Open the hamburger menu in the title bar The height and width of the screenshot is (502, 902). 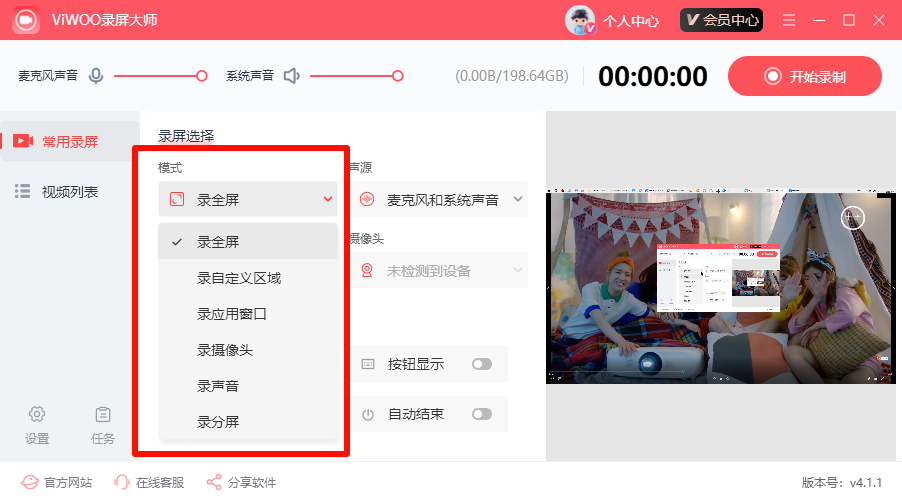coord(789,20)
